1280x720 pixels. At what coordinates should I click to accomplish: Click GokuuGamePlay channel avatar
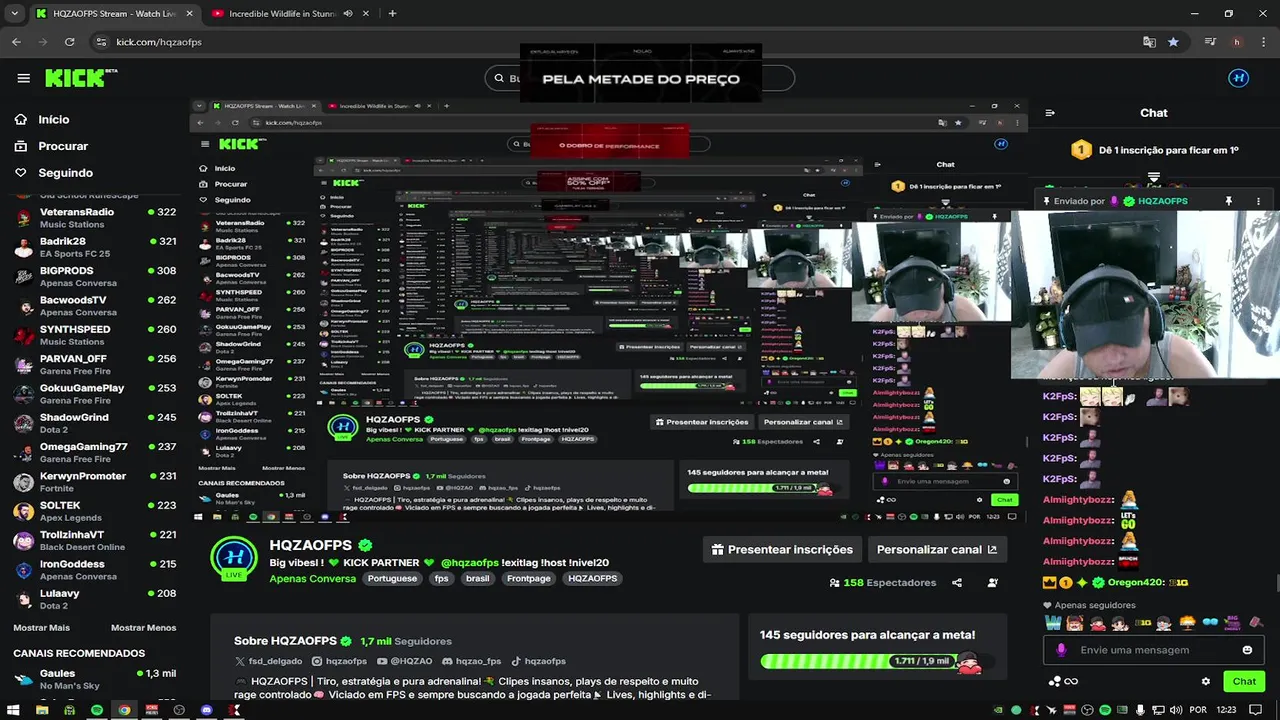pyautogui.click(x=24, y=394)
